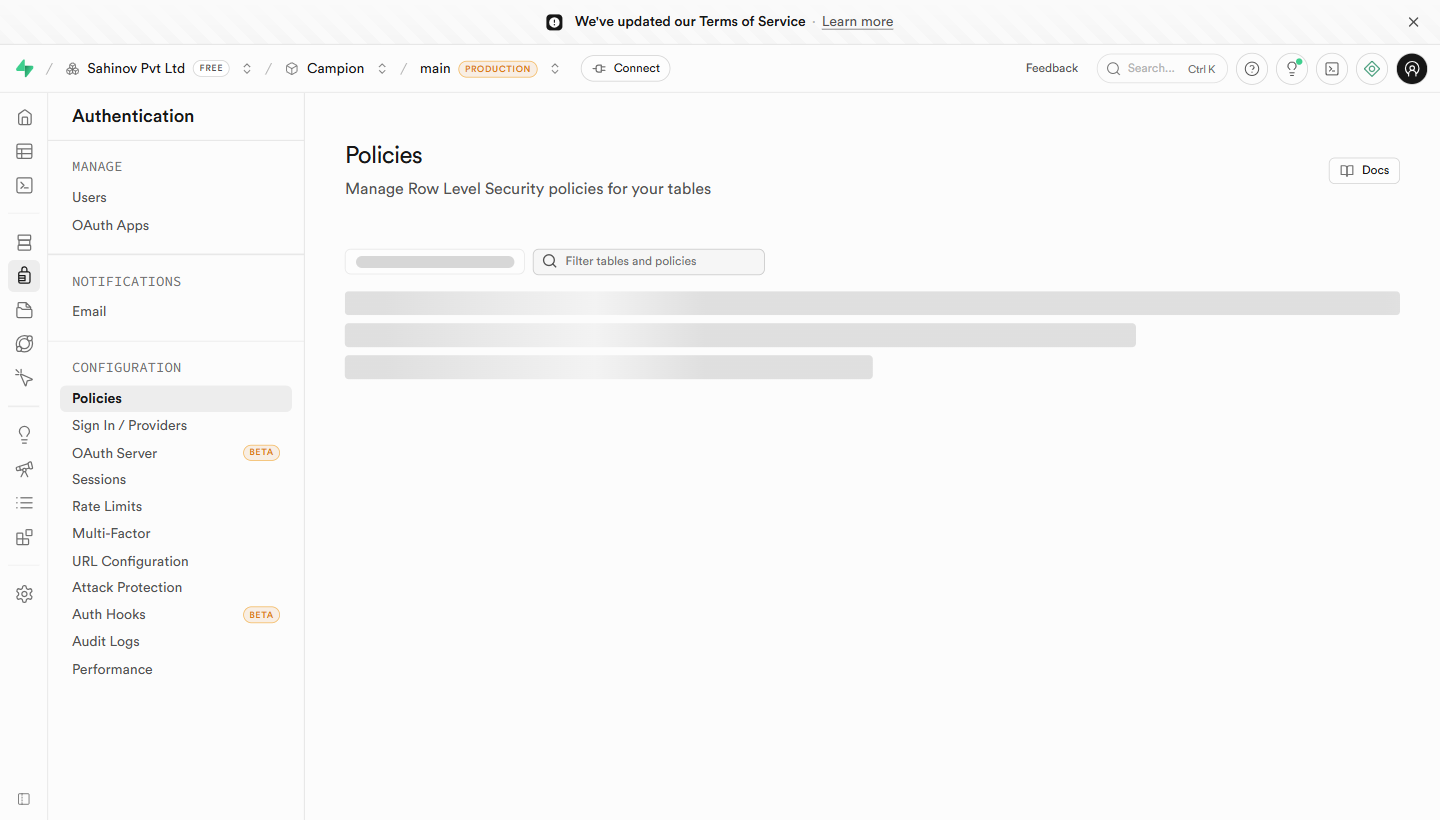Open the AI Assistant diamond icon

coord(1372,69)
